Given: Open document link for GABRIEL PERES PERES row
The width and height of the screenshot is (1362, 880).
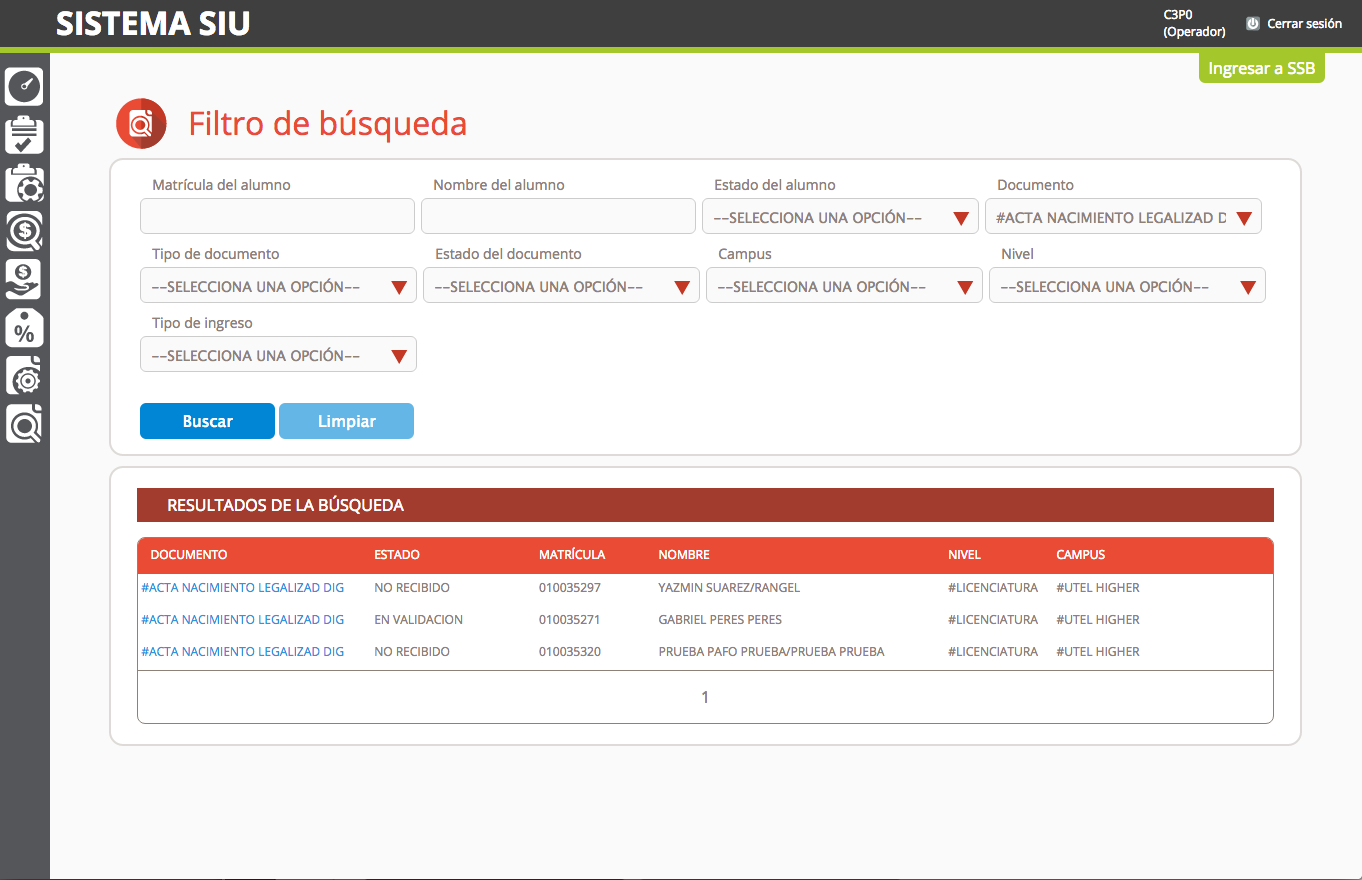Looking at the screenshot, I should pos(243,619).
